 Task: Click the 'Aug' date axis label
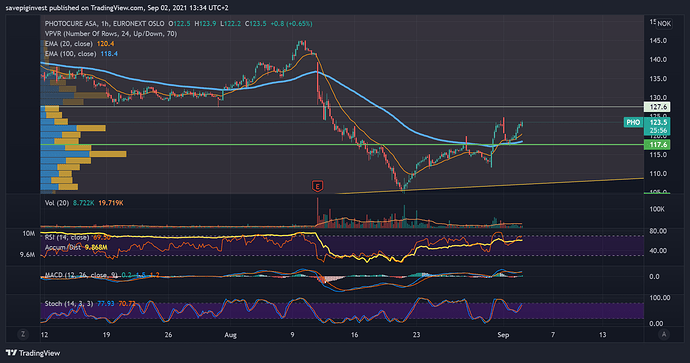(231, 335)
